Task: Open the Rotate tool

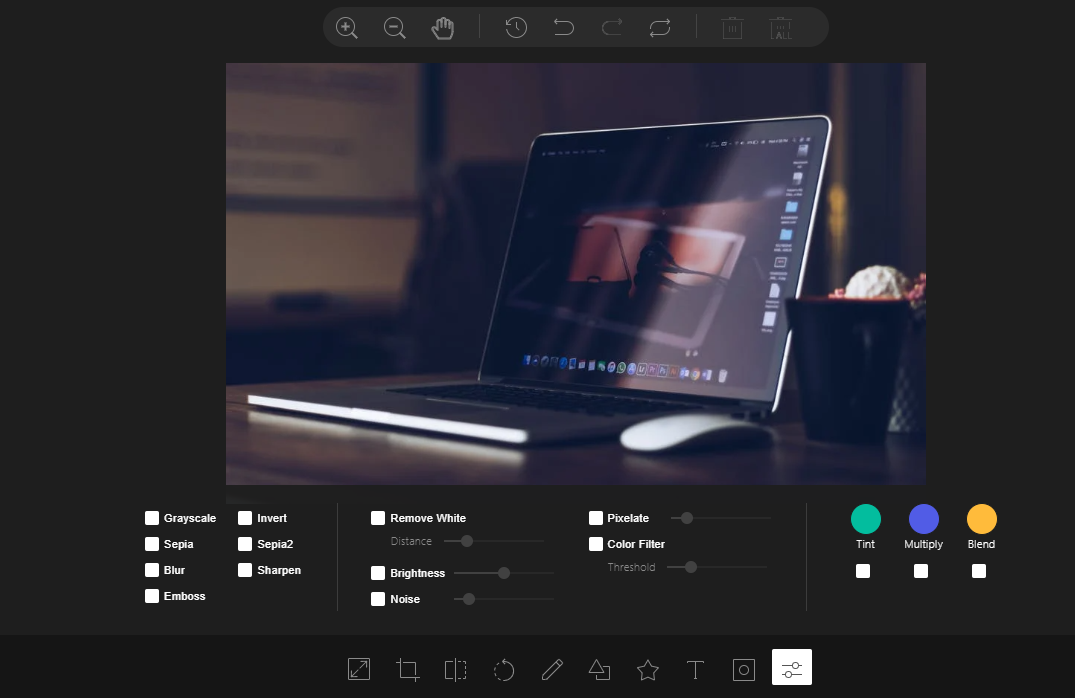Action: (504, 669)
